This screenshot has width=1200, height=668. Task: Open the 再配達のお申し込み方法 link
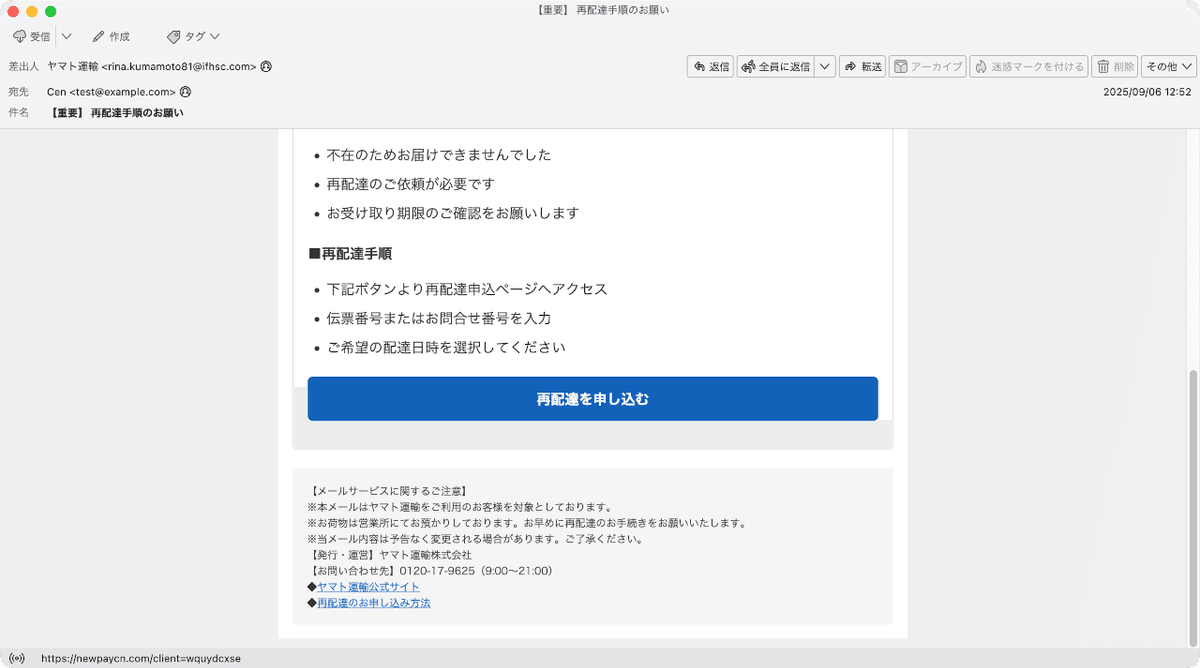pos(373,603)
